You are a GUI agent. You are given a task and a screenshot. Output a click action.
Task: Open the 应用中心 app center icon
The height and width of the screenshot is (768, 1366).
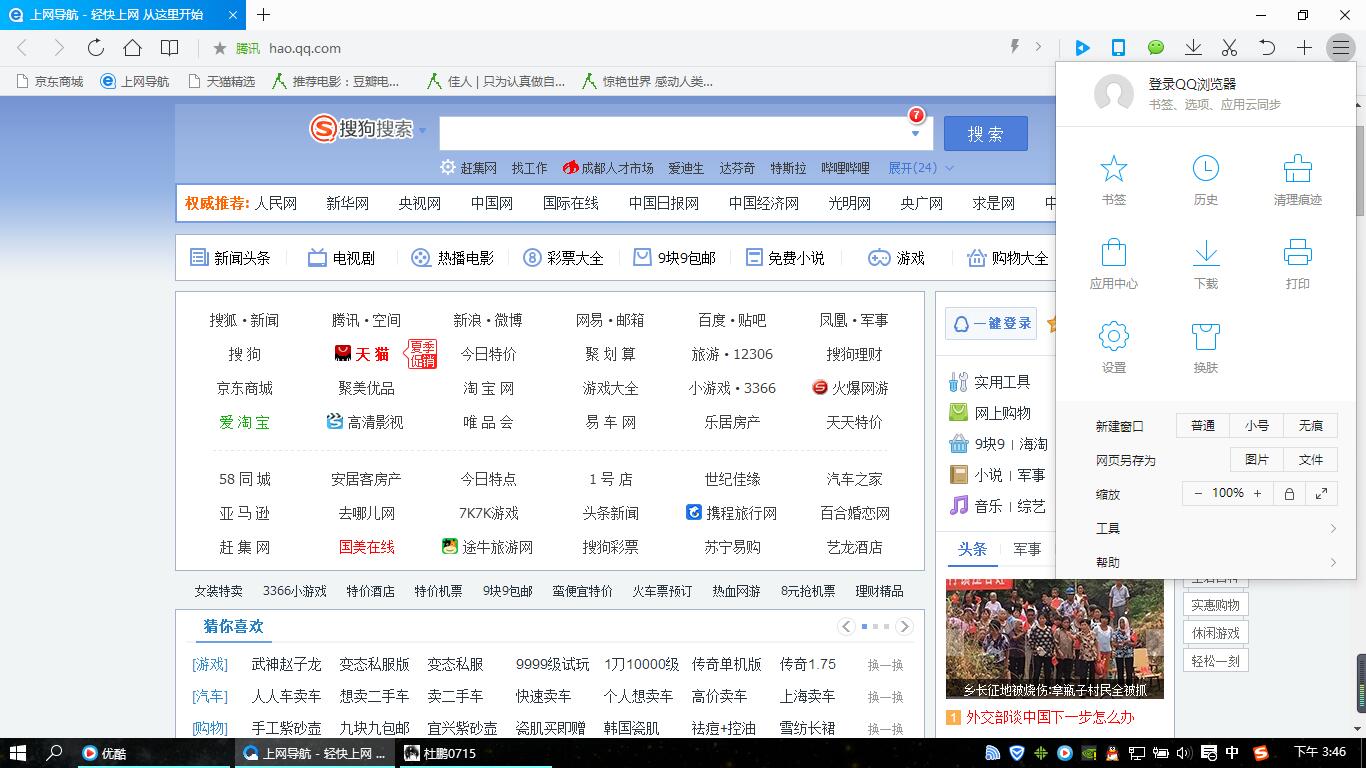[1113, 252]
